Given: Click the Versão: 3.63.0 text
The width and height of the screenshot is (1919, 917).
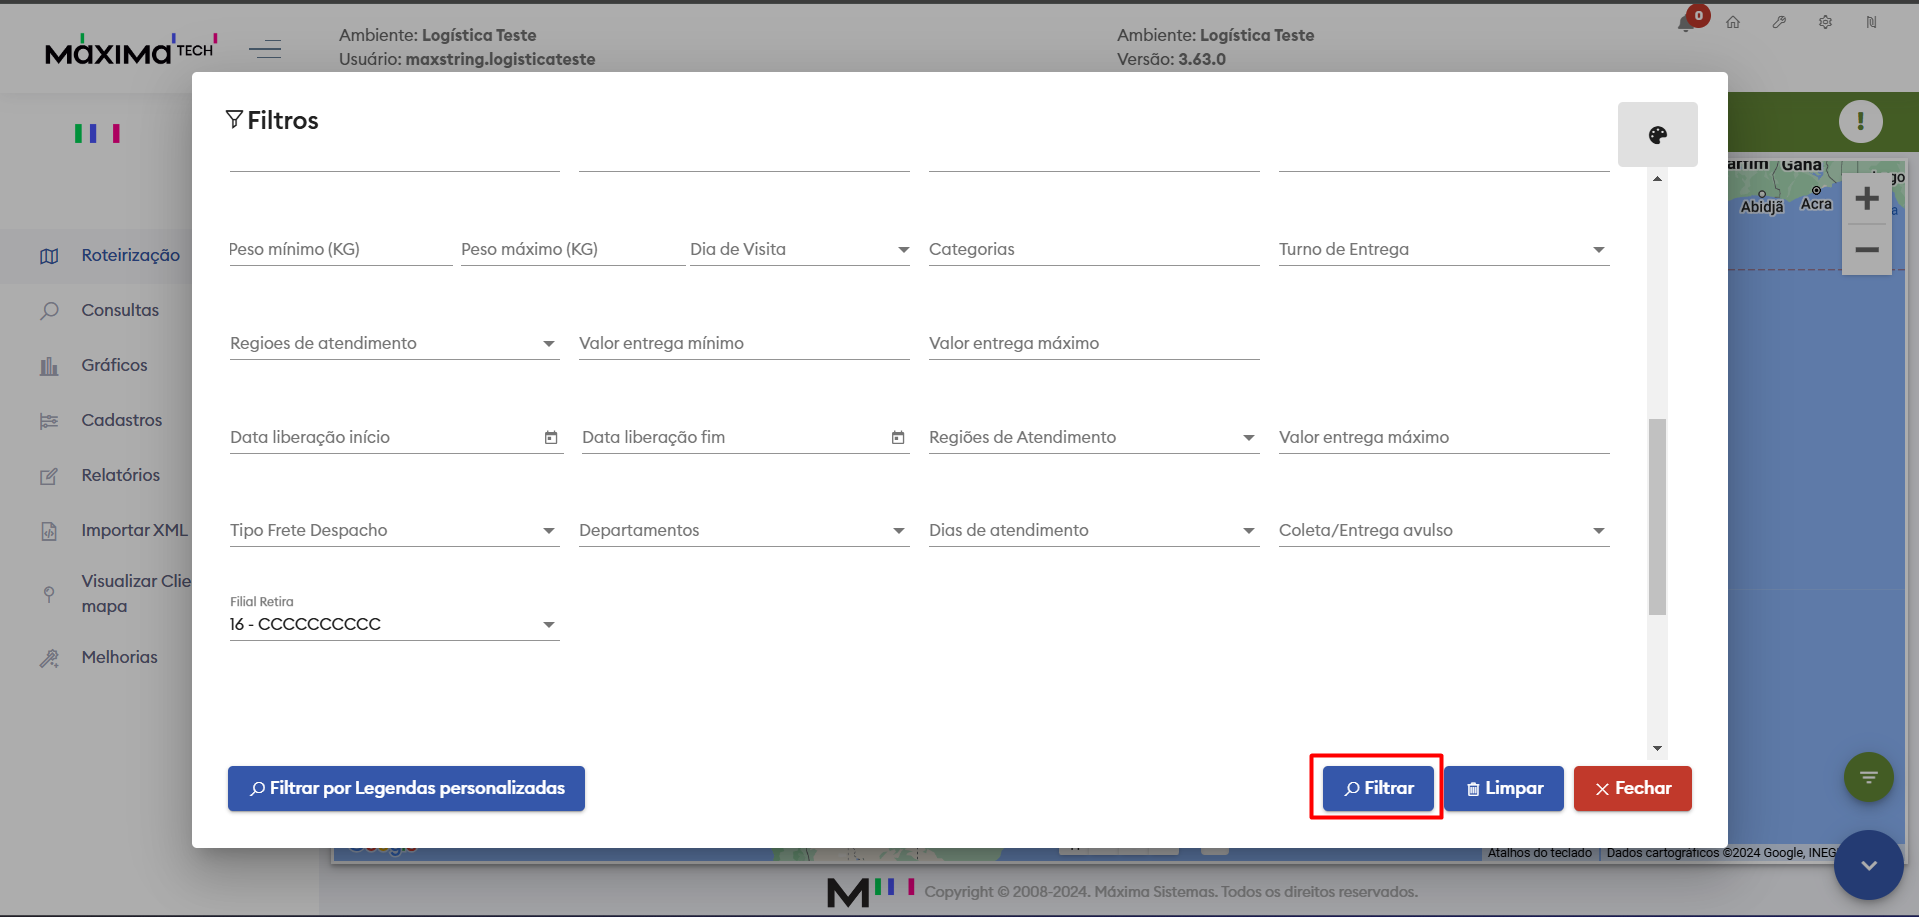Looking at the screenshot, I should tap(1171, 59).
